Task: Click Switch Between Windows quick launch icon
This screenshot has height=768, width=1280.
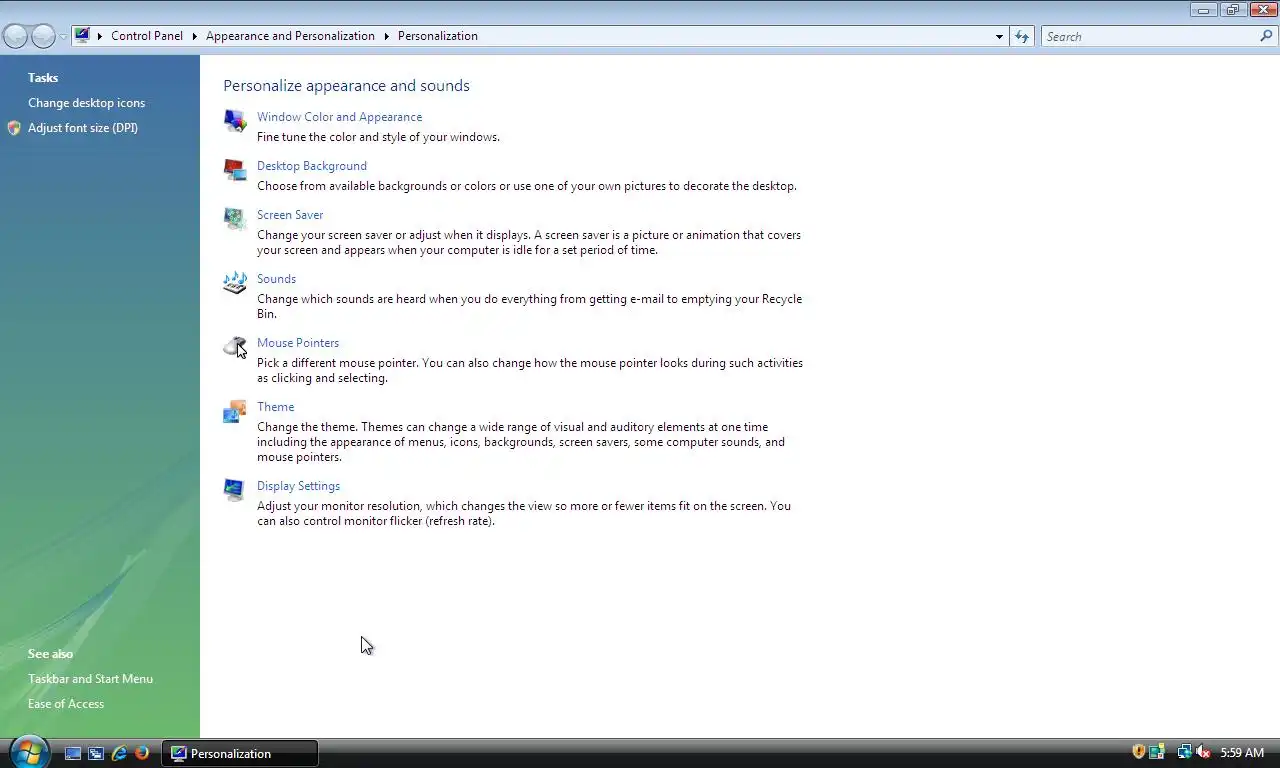Action: (x=96, y=753)
